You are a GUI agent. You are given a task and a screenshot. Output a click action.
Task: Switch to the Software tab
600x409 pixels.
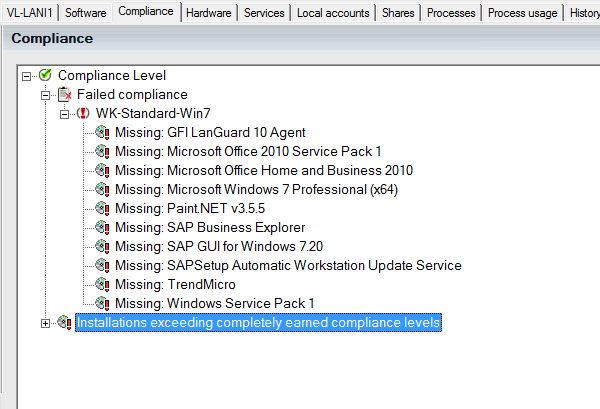(x=86, y=12)
